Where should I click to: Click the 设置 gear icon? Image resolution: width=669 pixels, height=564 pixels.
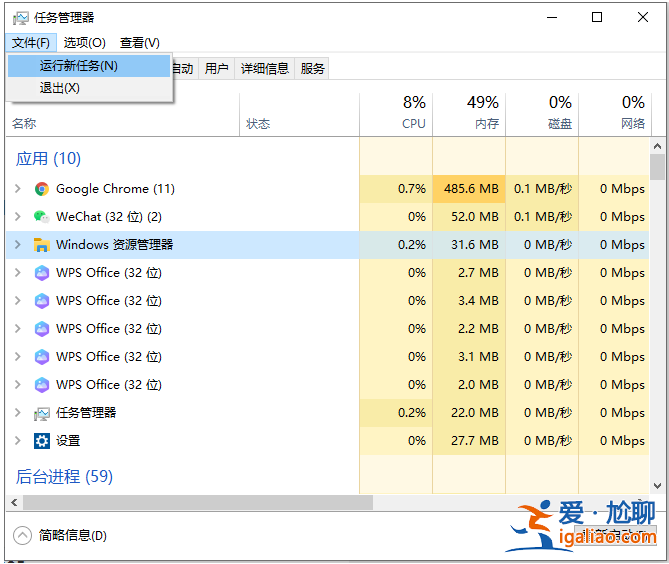[x=41, y=441]
